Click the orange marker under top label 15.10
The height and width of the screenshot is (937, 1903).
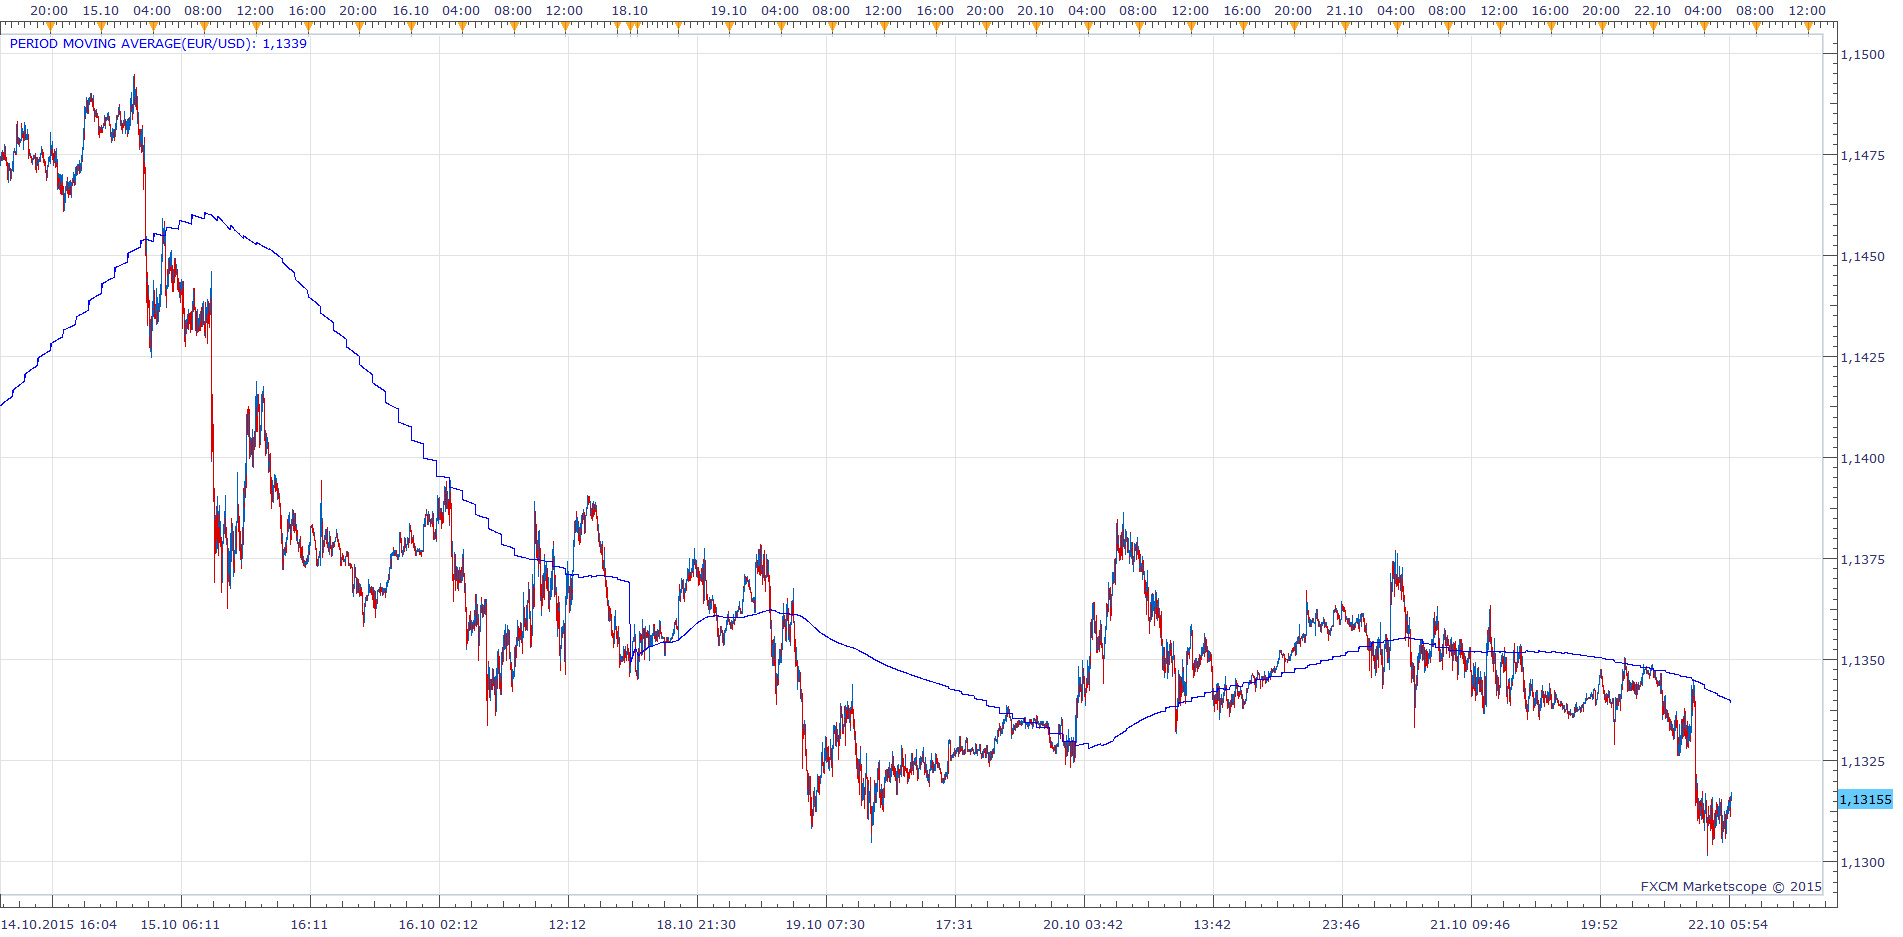[100, 27]
